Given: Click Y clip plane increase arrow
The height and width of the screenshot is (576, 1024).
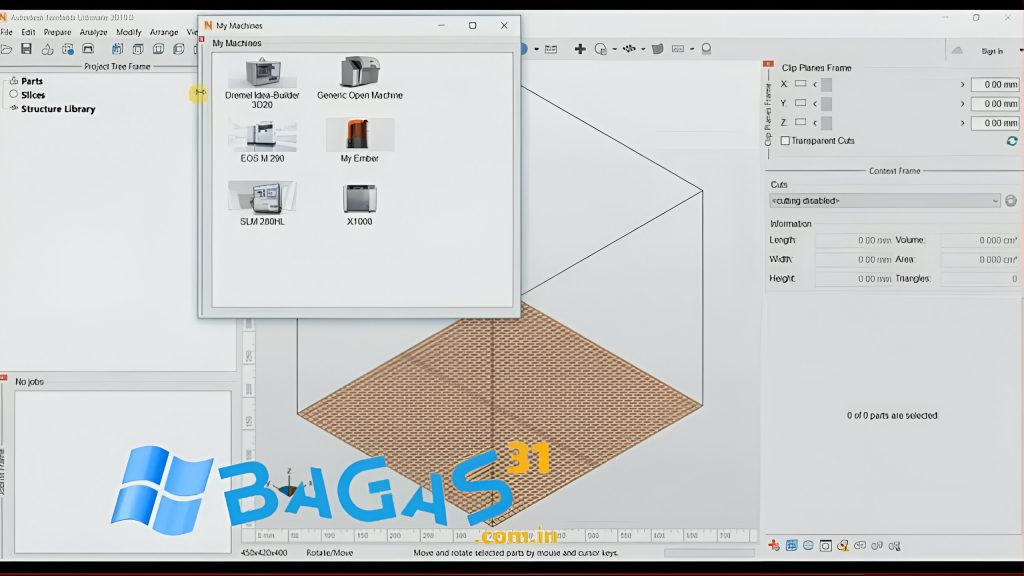Looking at the screenshot, I should [962, 103].
